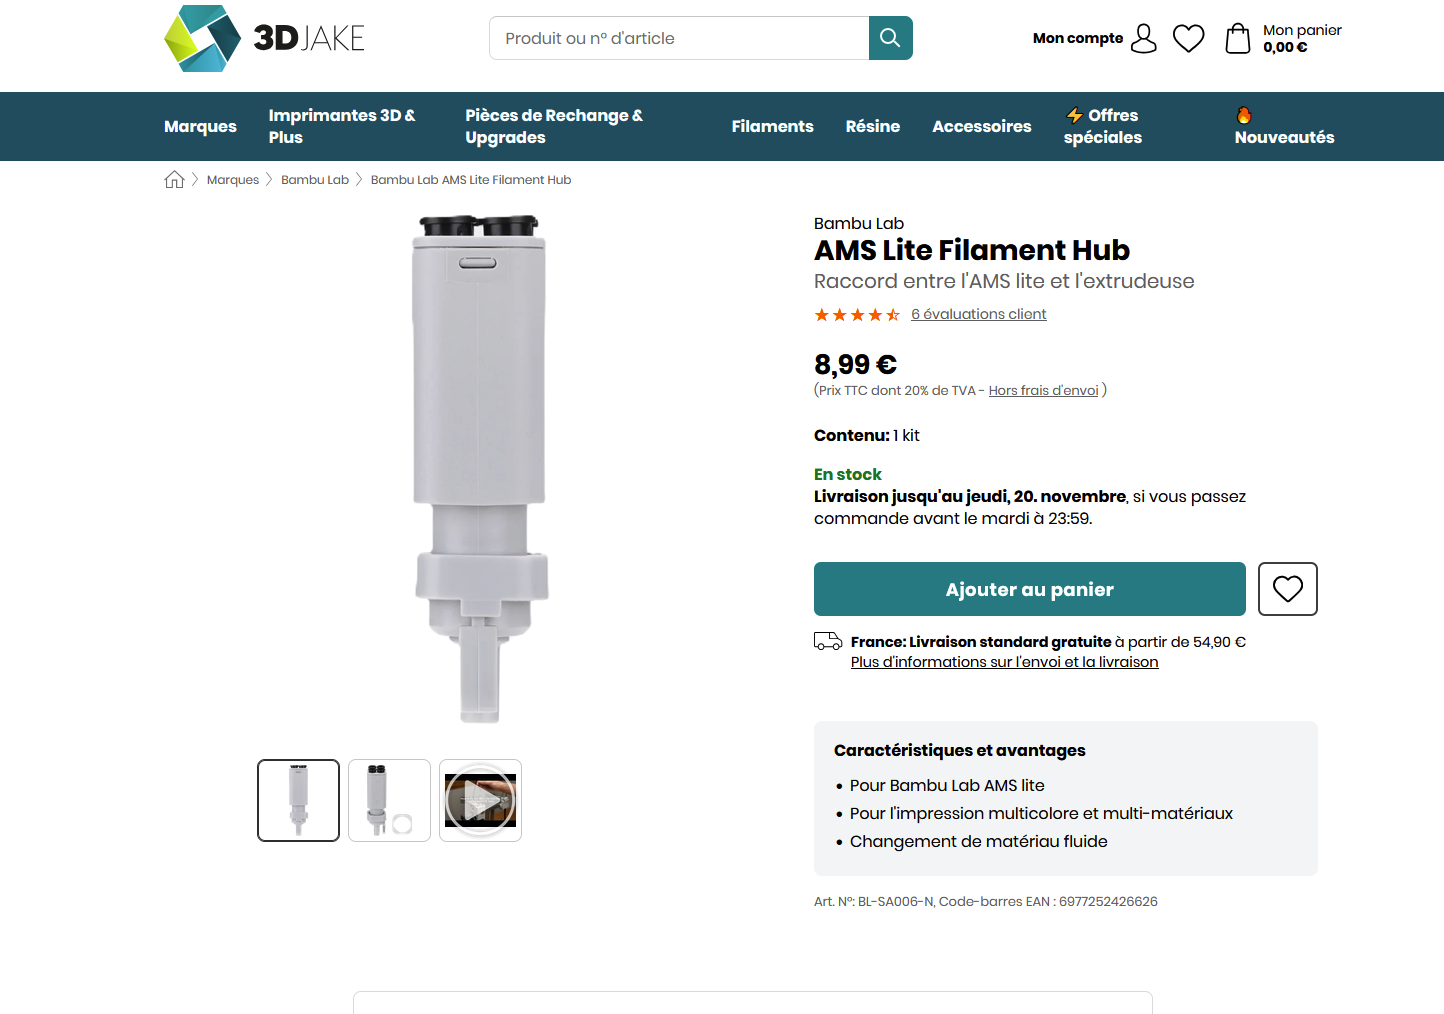Open the Filaments navigation menu

[772, 126]
